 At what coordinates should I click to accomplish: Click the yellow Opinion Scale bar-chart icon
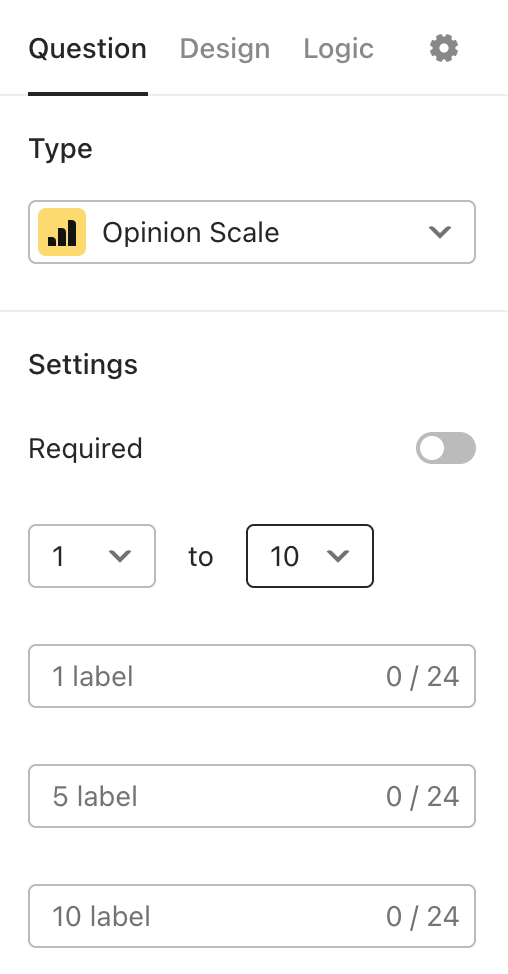[62, 232]
